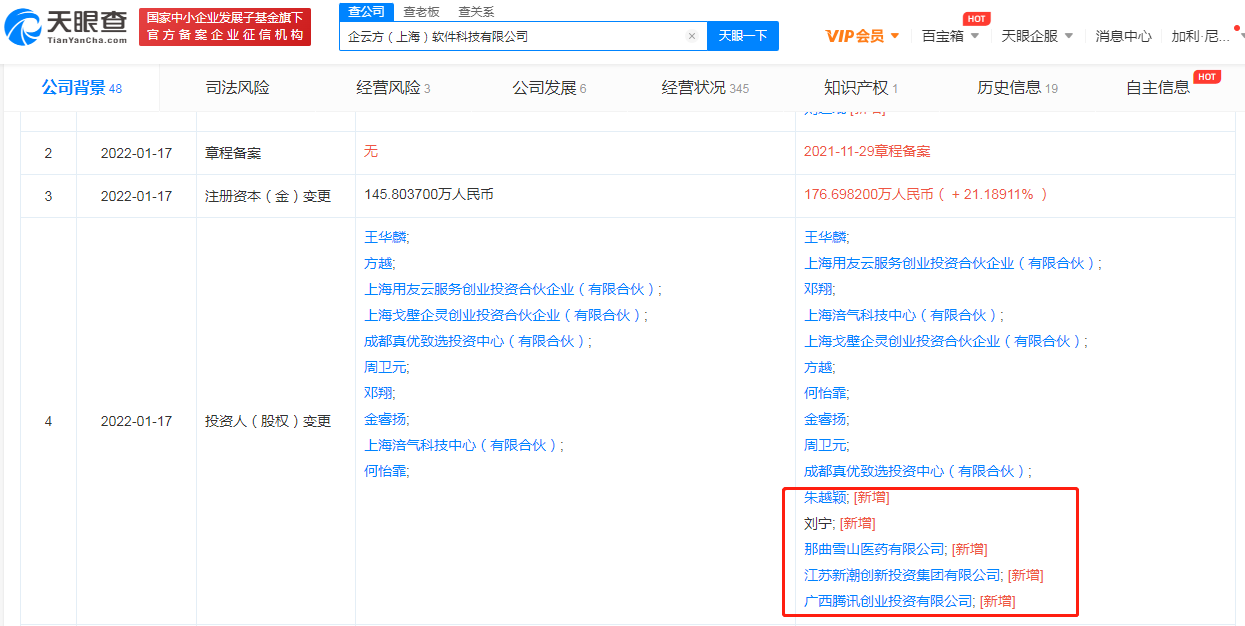Open 上海戈壁企灵创业投资合伙企业 in the before-change list

[505, 315]
